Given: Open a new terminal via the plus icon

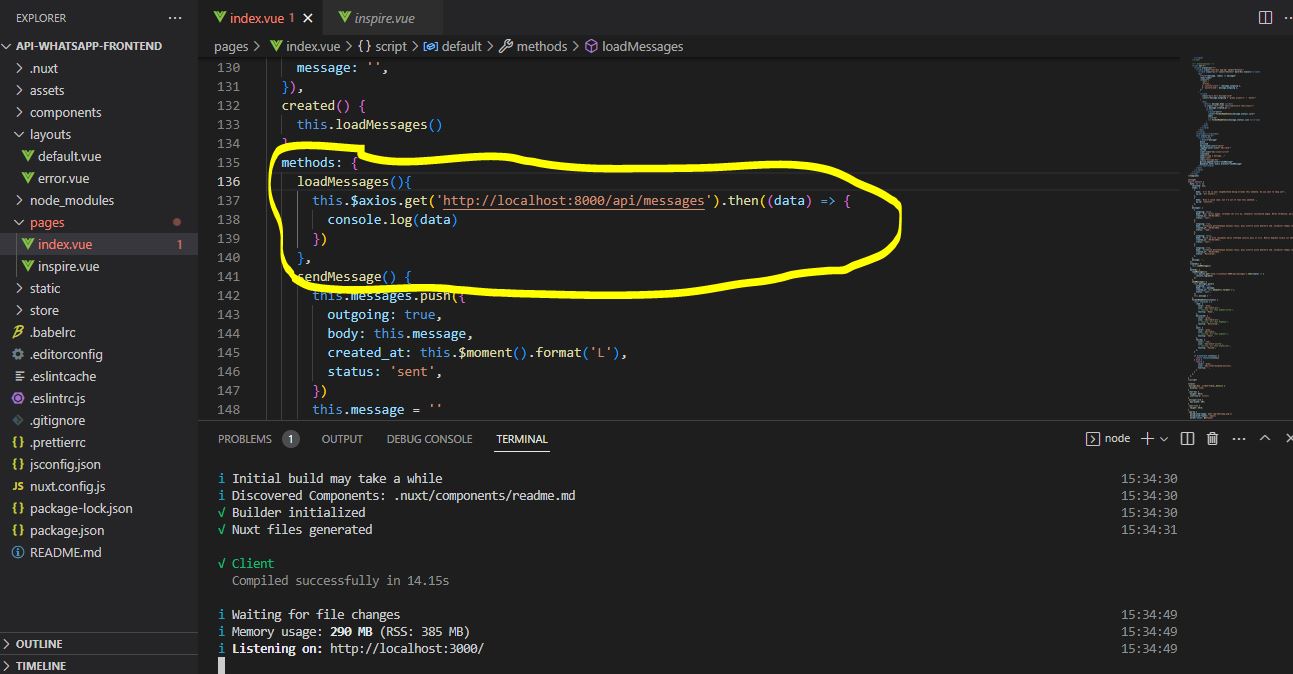Looking at the screenshot, I should click(1146, 438).
